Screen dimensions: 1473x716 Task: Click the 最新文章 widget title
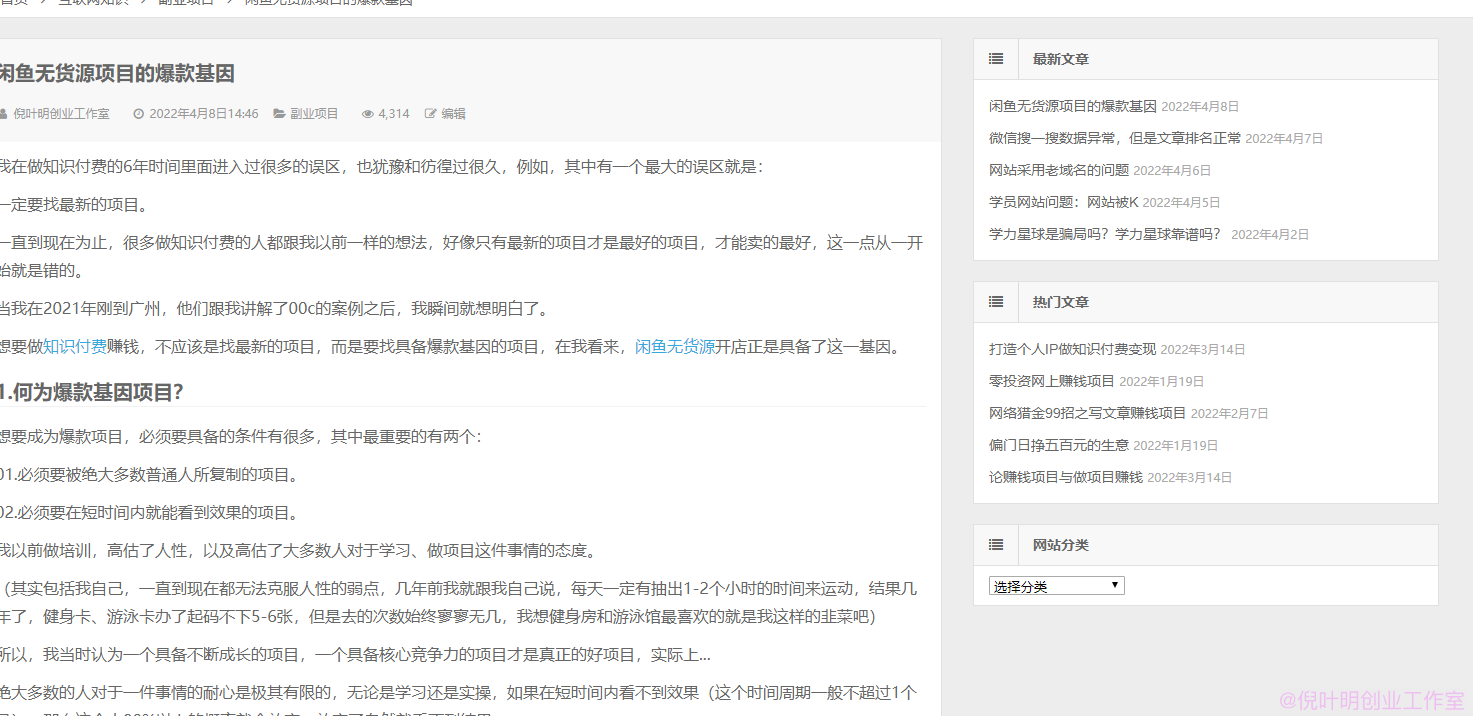point(1061,59)
